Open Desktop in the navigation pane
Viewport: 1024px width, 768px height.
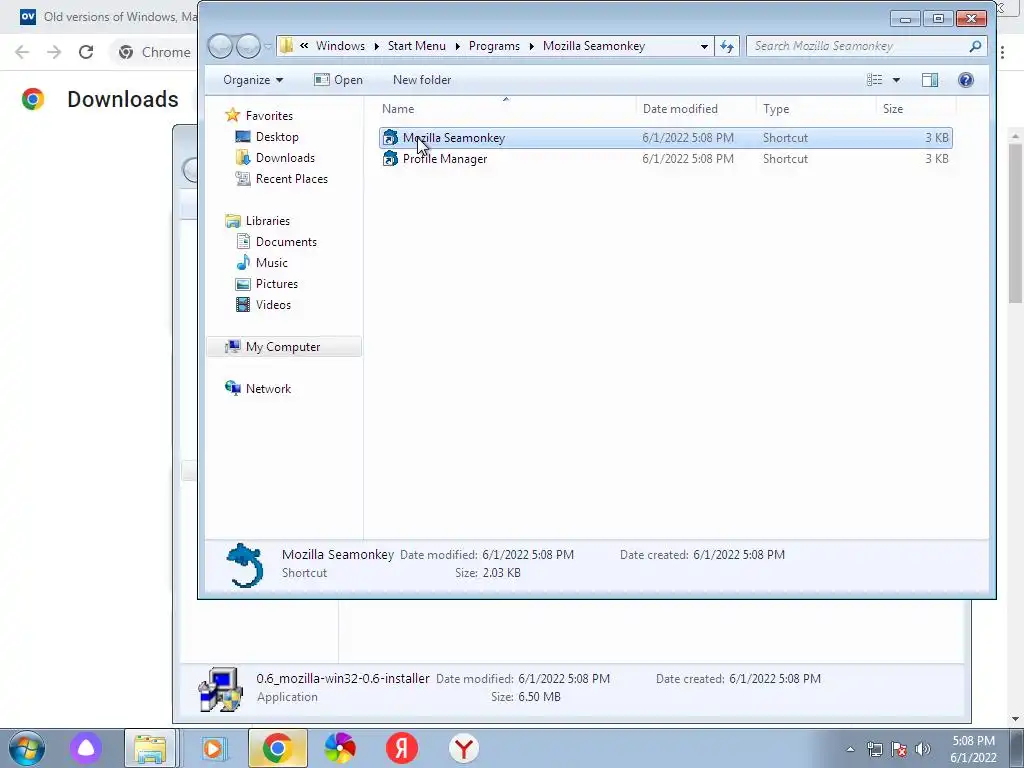(277, 136)
